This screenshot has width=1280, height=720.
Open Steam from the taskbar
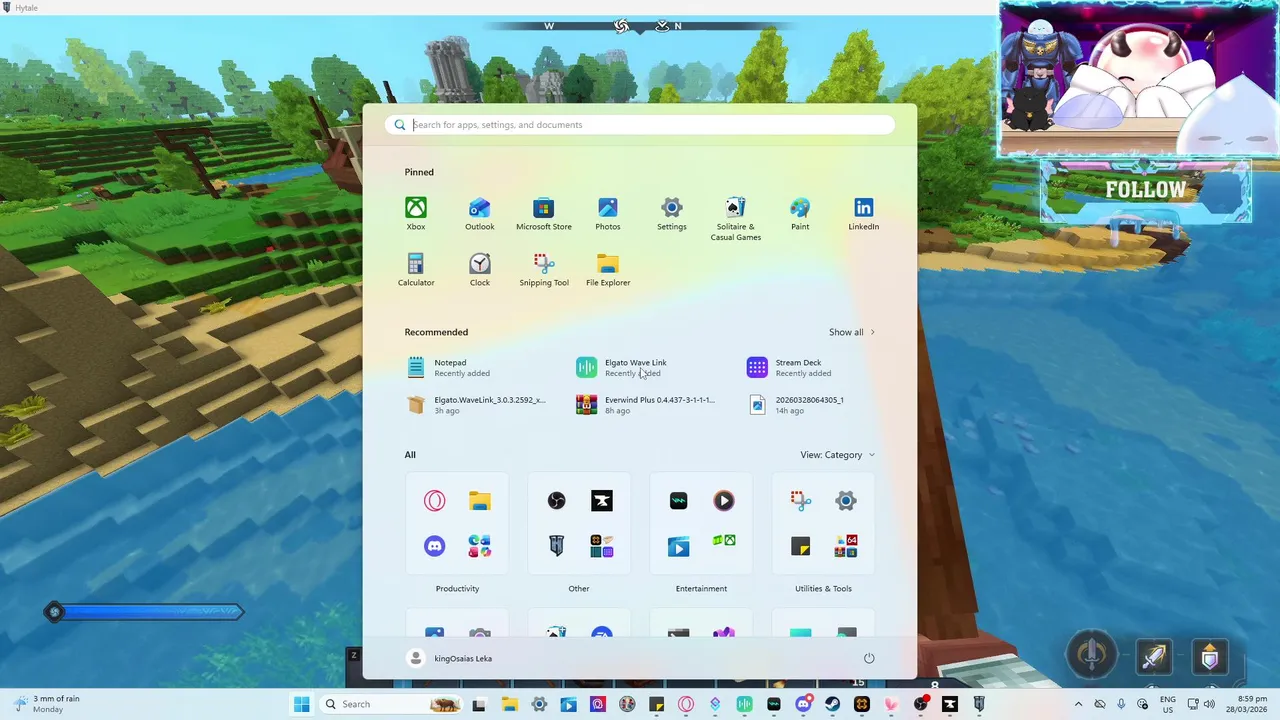pos(832,704)
